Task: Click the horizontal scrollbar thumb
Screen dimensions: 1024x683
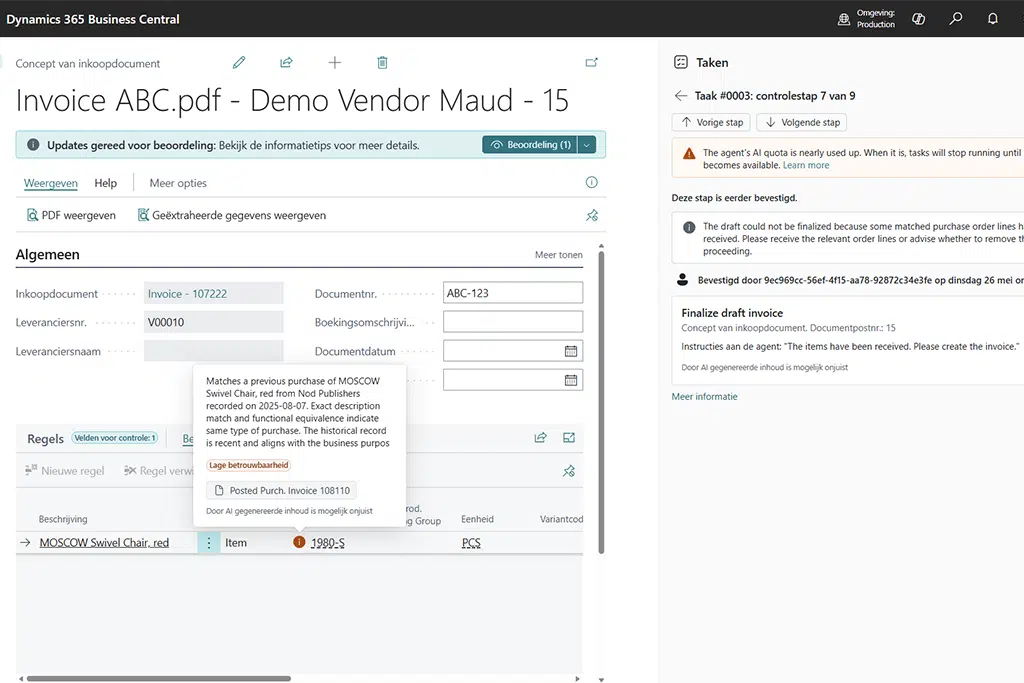Action: point(159,678)
